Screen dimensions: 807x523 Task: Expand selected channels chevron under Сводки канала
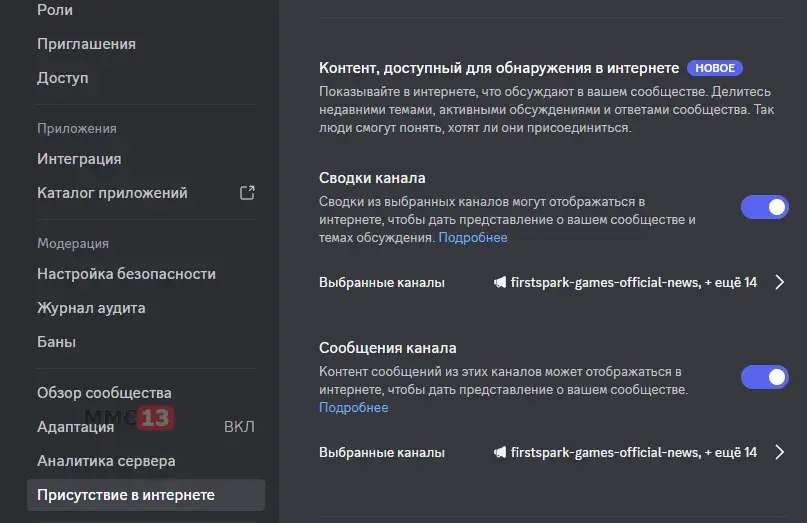click(x=780, y=282)
